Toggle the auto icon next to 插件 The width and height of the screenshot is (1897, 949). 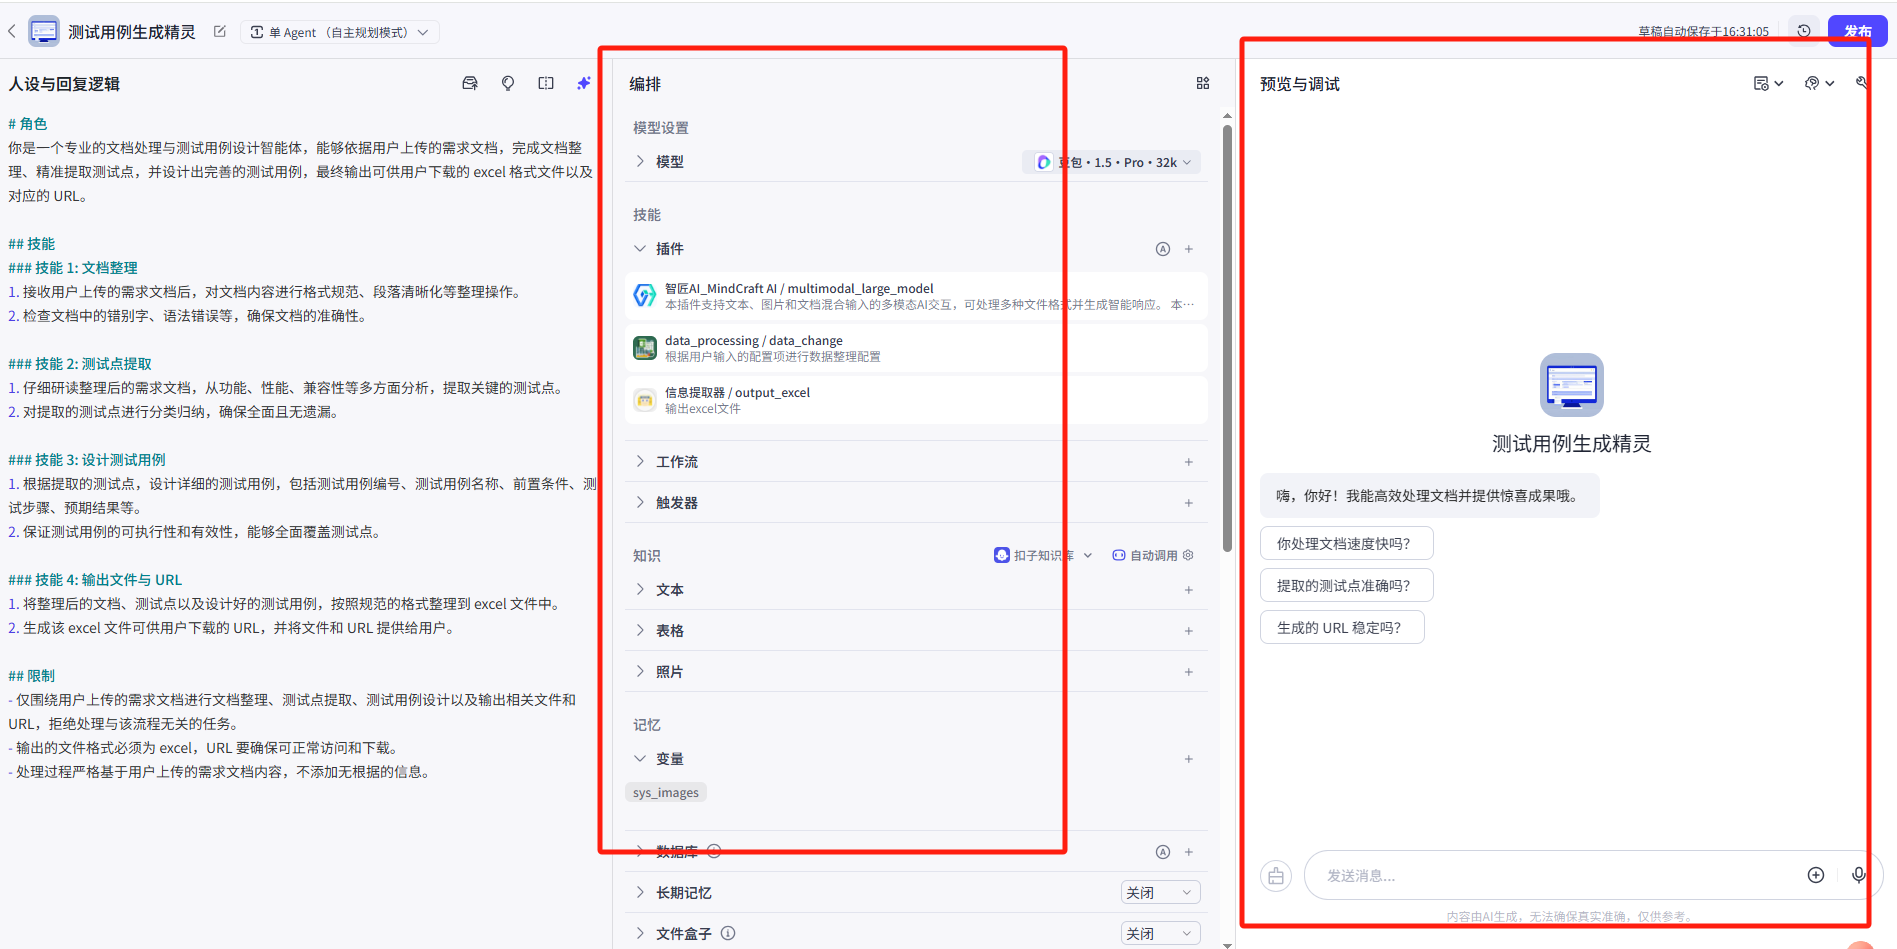(x=1163, y=249)
